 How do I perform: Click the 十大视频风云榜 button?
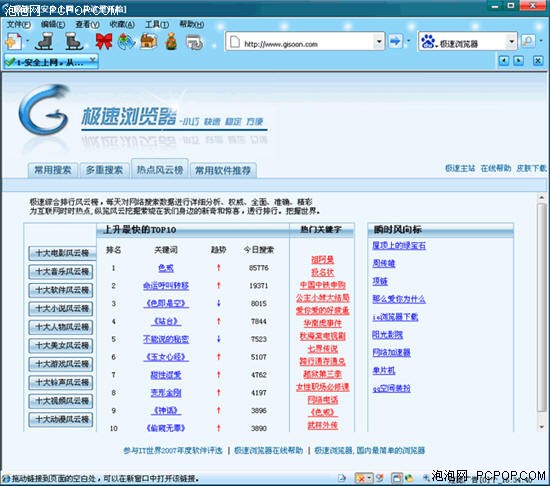point(62,401)
